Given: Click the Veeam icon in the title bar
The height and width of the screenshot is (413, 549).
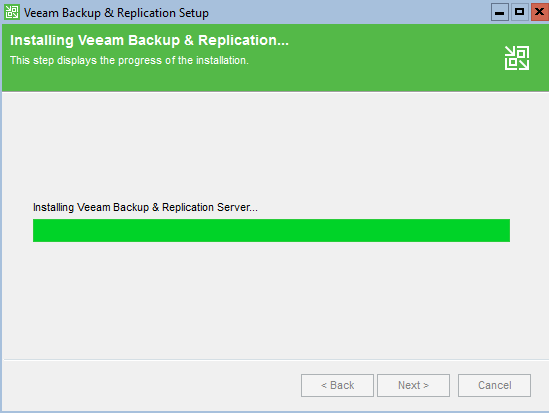Looking at the screenshot, I should [x=12, y=12].
